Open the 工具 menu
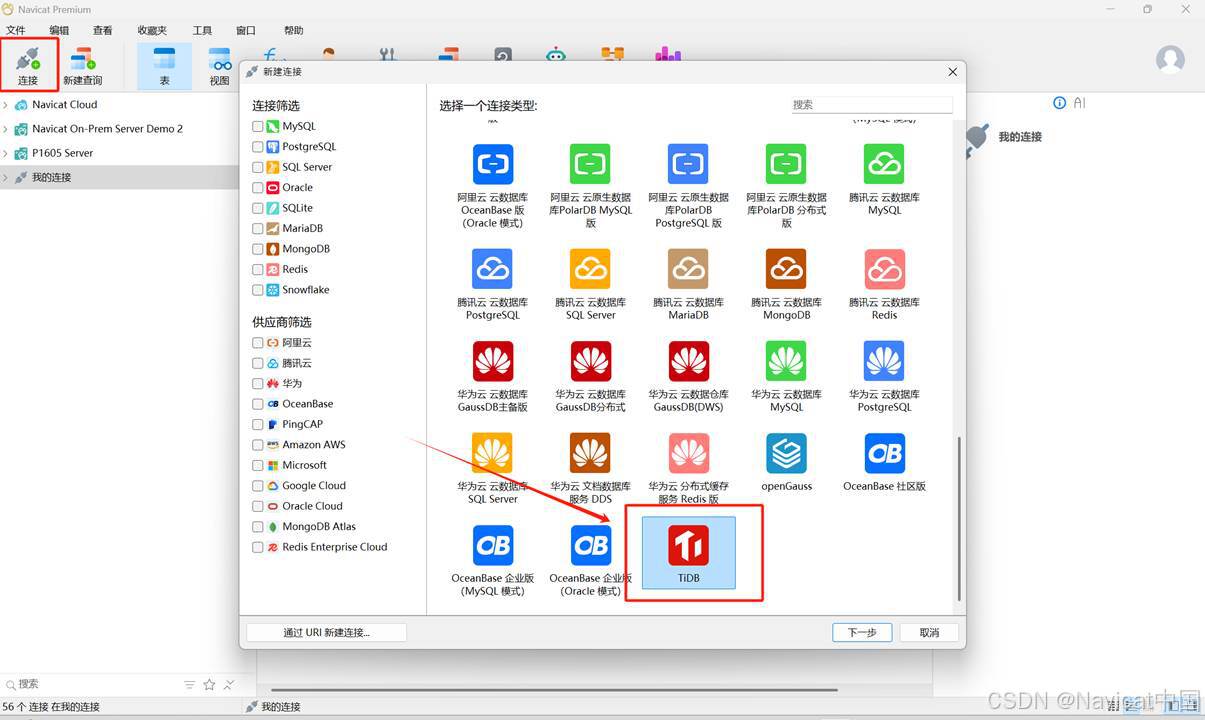This screenshot has height=720, width=1205. (x=202, y=31)
